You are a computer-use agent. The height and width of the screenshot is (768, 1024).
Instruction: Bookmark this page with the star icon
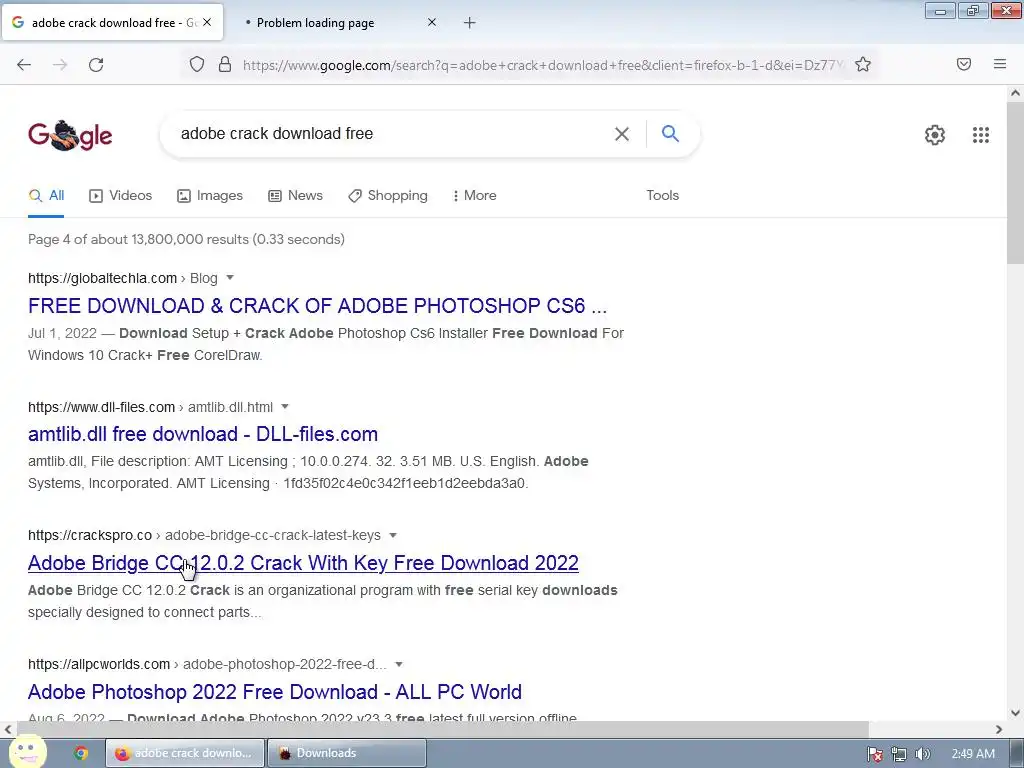[863, 64]
